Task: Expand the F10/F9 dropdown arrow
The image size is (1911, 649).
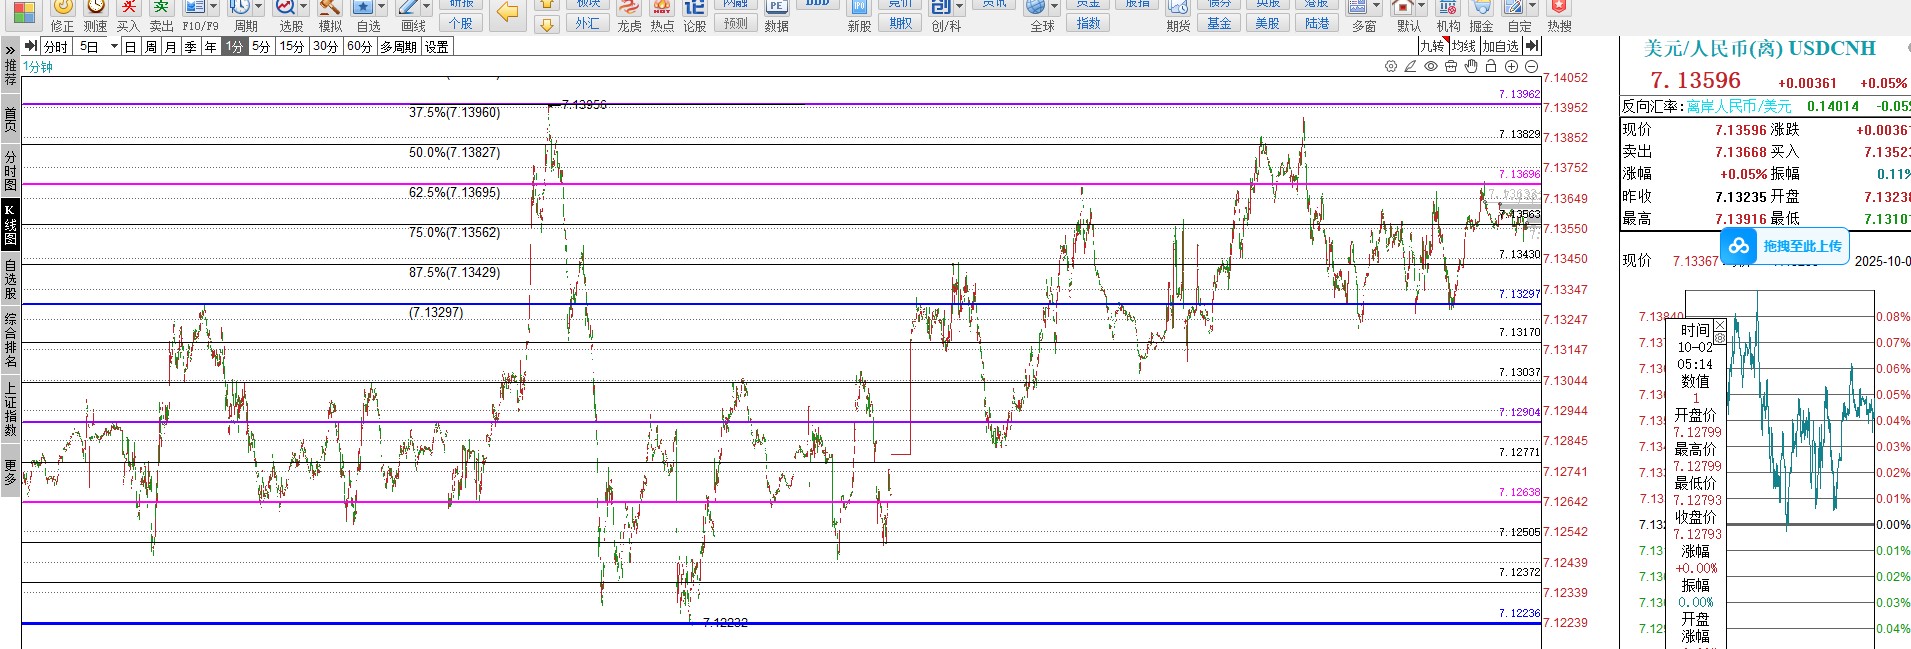Action: coord(213,7)
